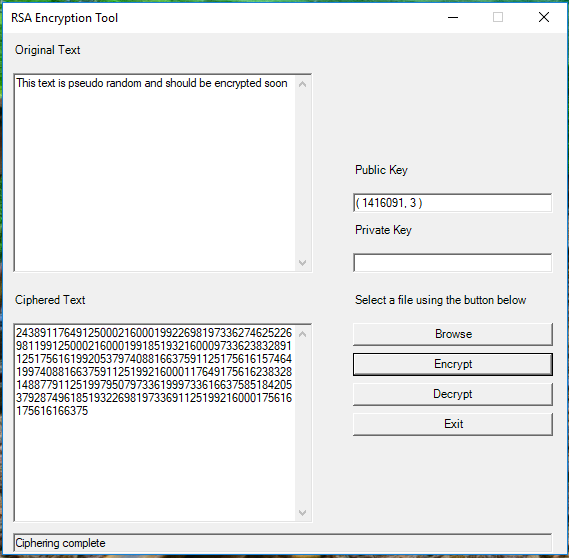569x558 pixels.
Task: Close the window with the X icon
Action: click(x=544, y=17)
